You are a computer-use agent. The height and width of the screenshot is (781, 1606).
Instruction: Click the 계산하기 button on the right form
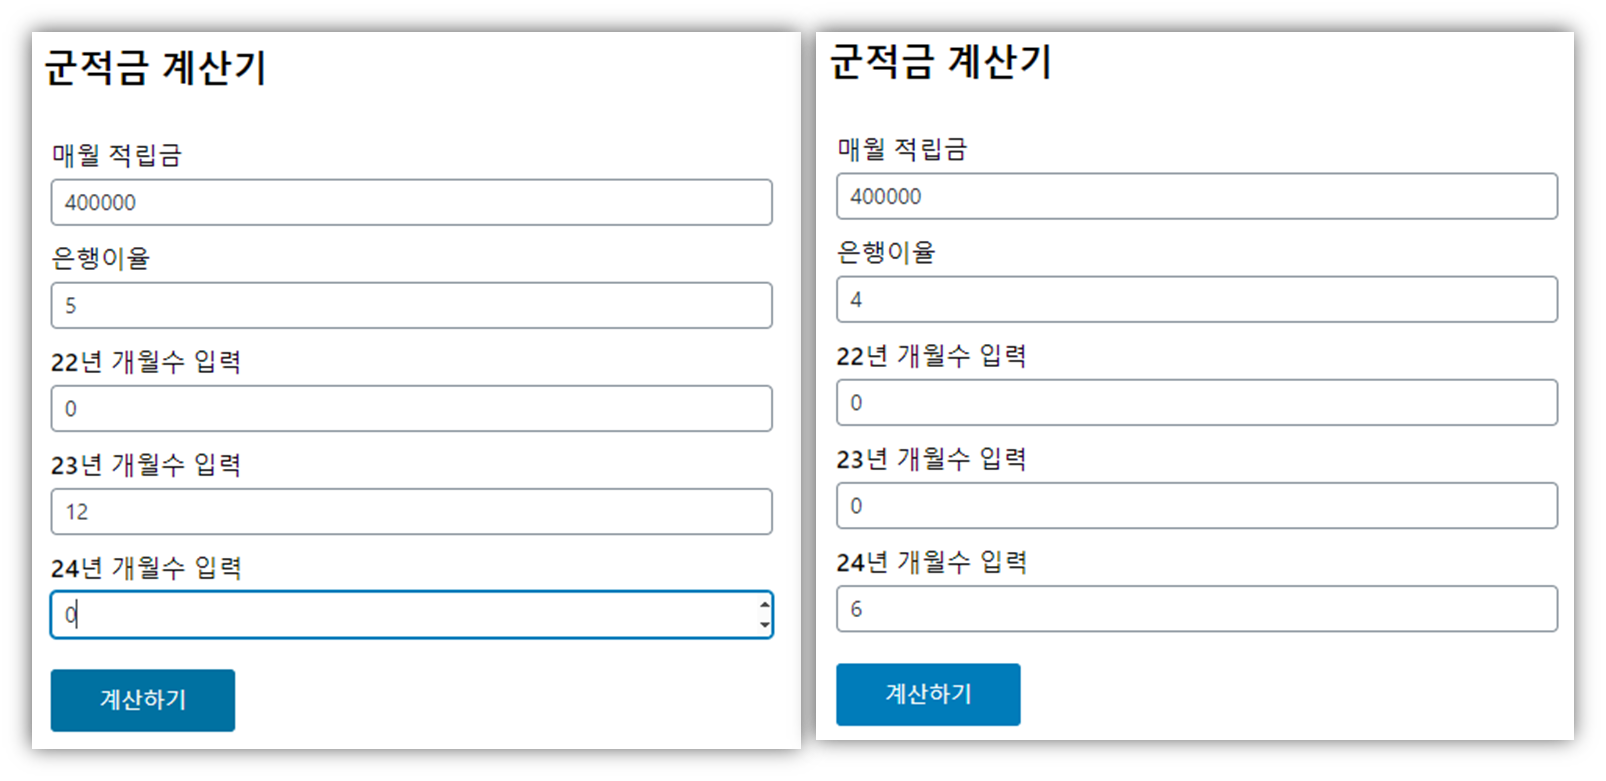point(927,694)
